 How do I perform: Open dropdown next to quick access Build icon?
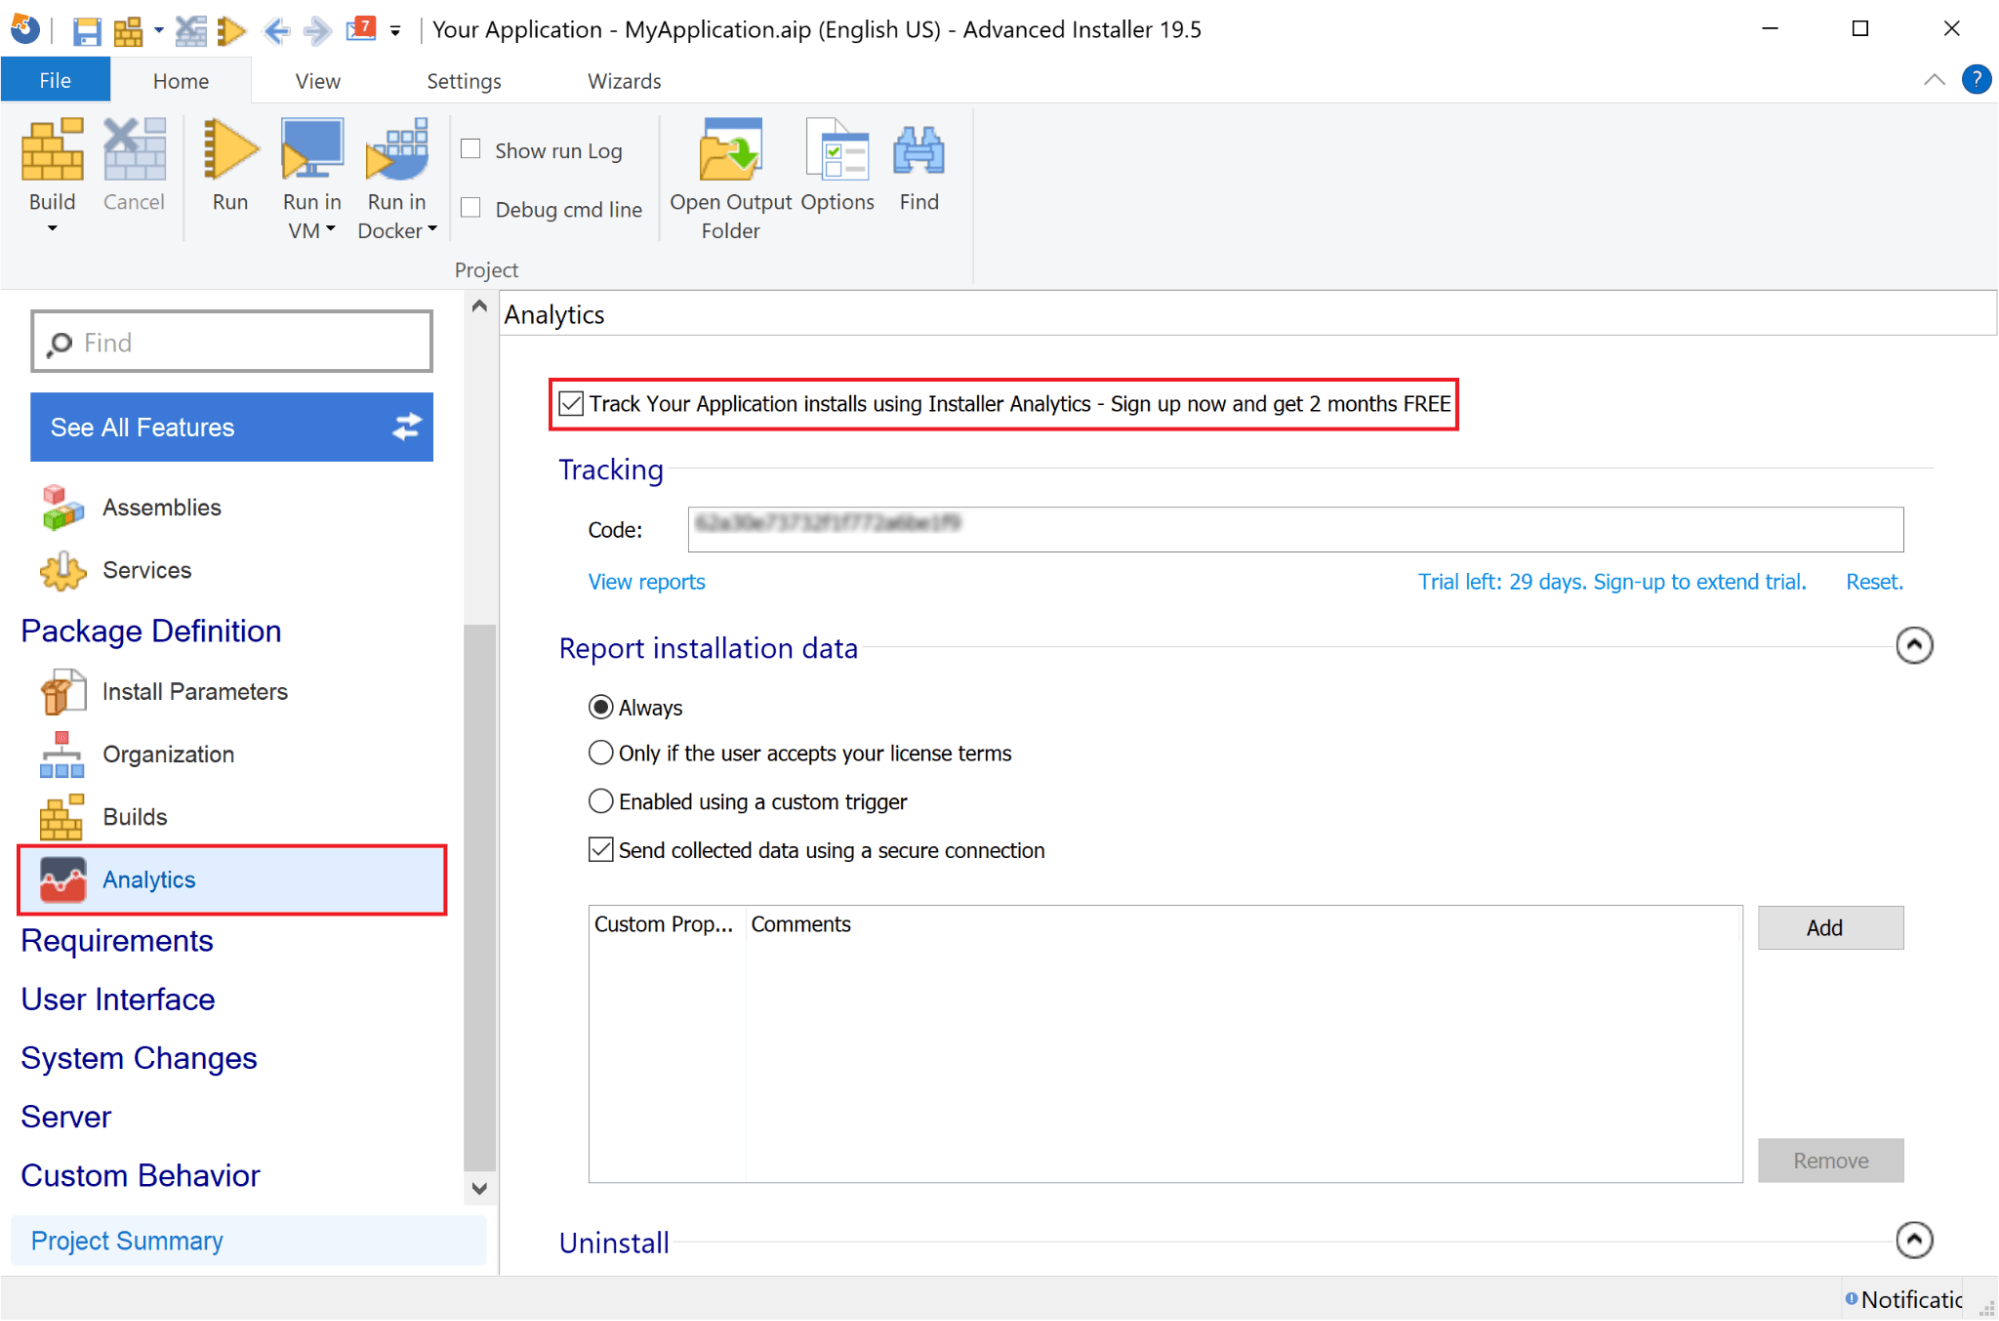tap(158, 31)
